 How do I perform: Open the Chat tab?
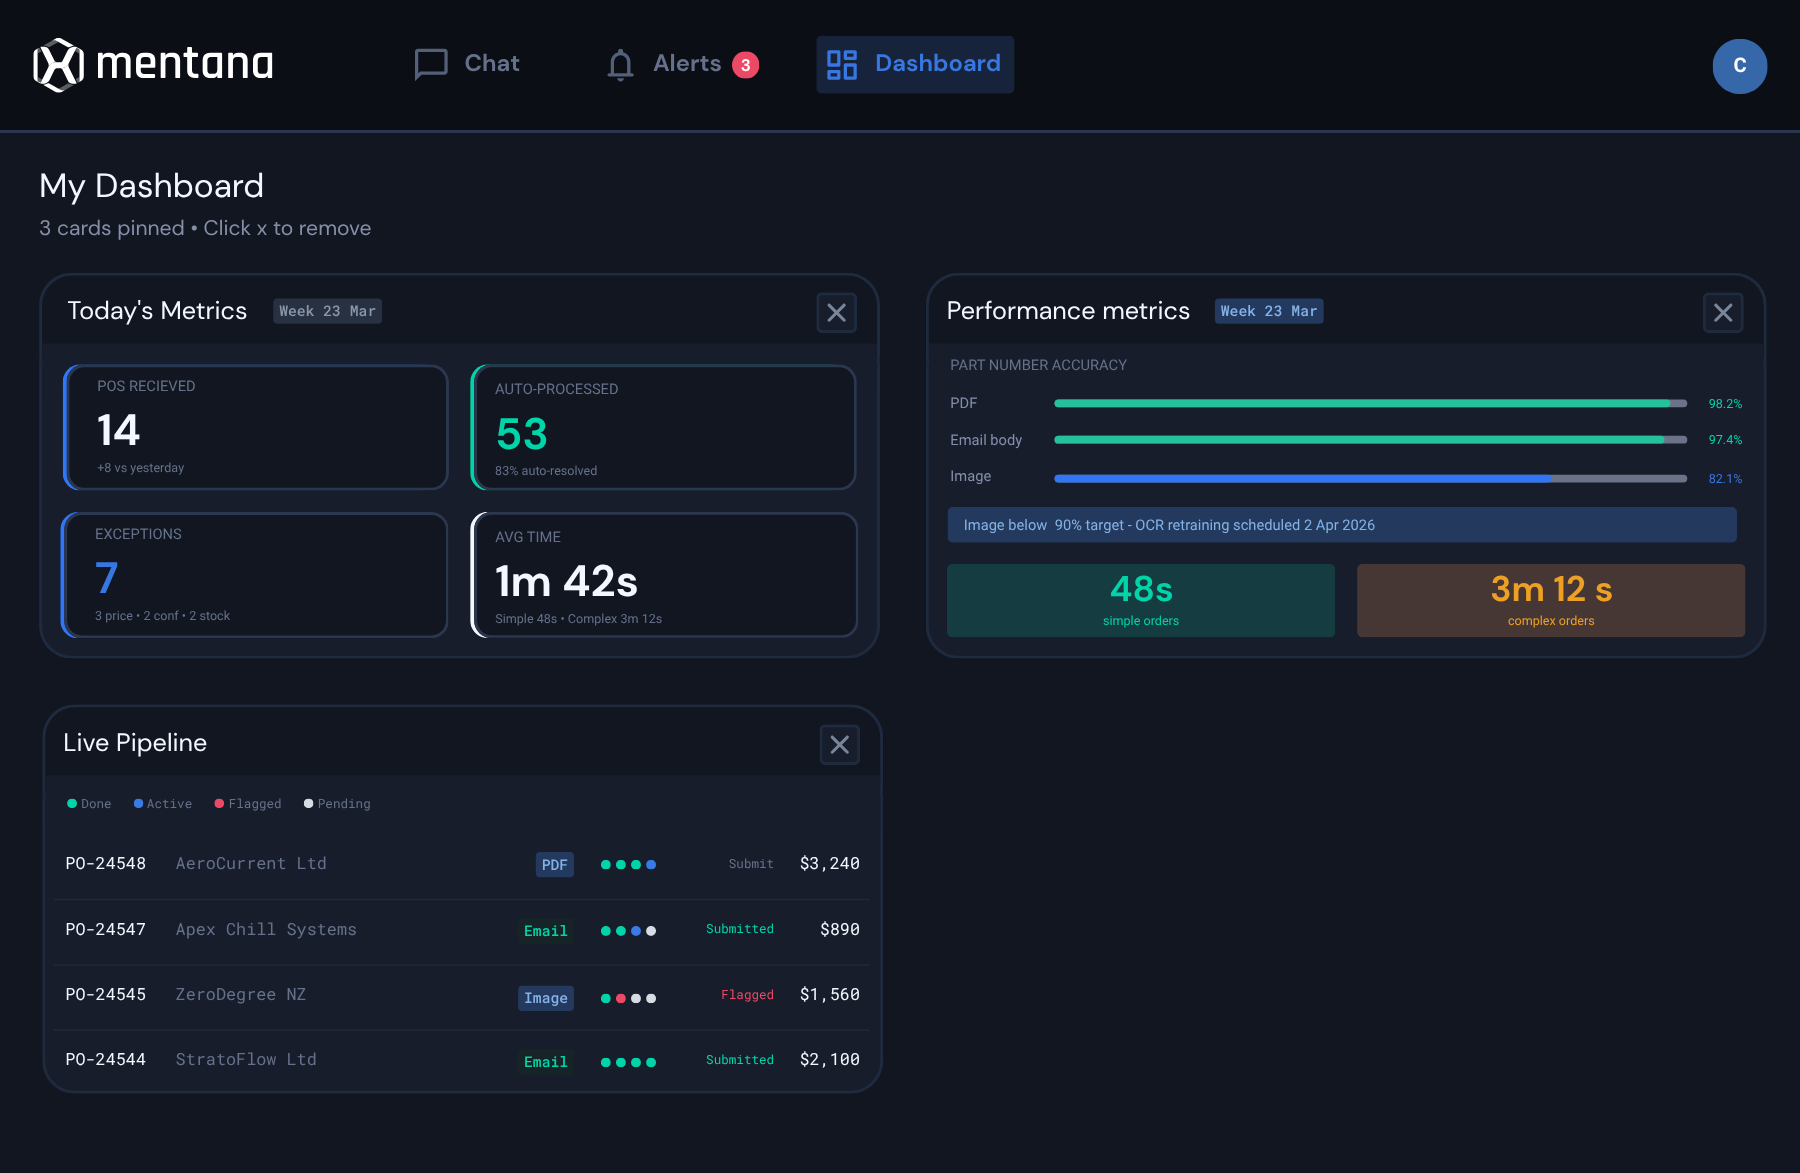467,64
